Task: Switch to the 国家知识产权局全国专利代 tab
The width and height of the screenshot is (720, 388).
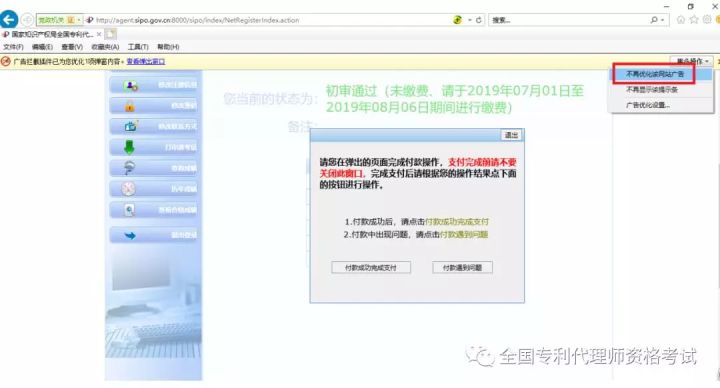Action: tap(51, 34)
